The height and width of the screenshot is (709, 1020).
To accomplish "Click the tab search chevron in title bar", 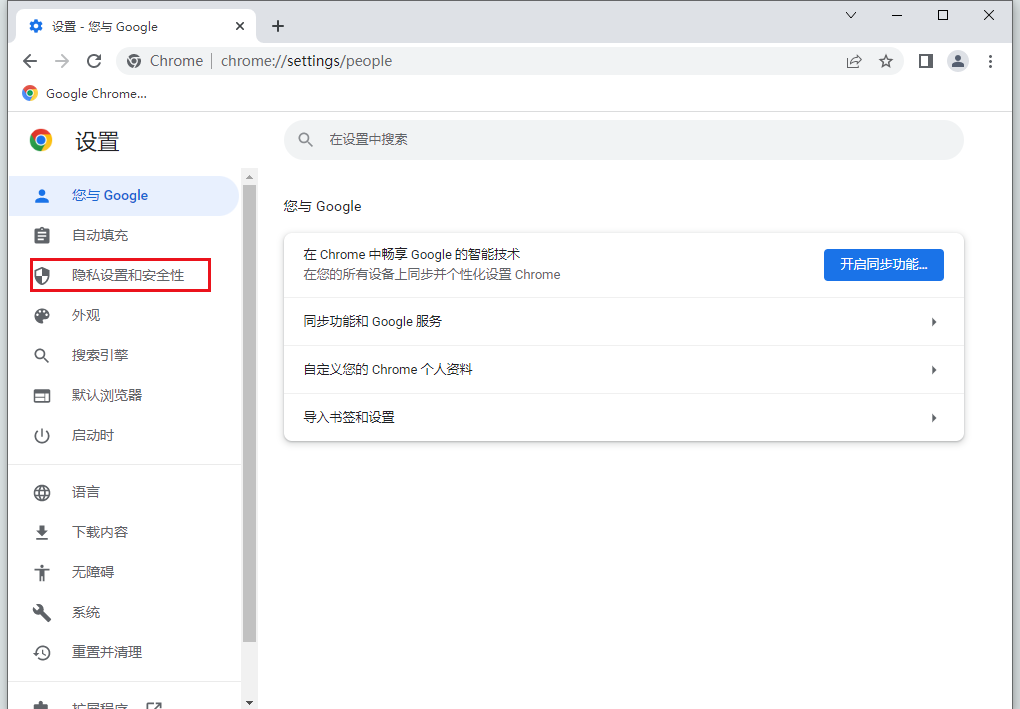I will coord(851,15).
